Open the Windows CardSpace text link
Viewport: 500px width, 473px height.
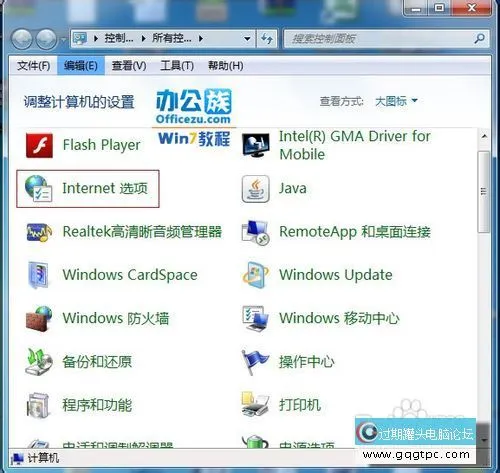pyautogui.click(x=130, y=275)
